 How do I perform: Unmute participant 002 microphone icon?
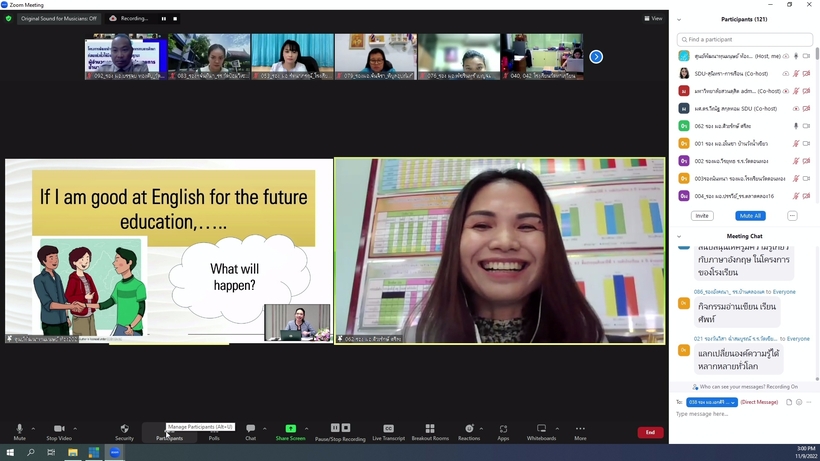tap(796, 161)
